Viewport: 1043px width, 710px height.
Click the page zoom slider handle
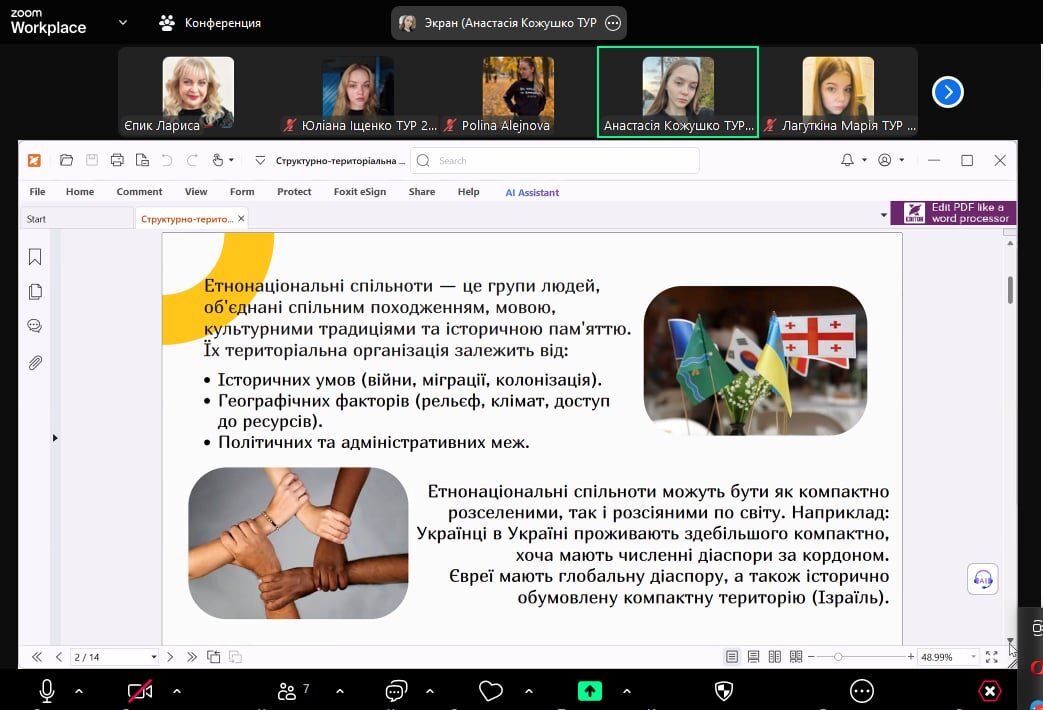click(x=838, y=657)
